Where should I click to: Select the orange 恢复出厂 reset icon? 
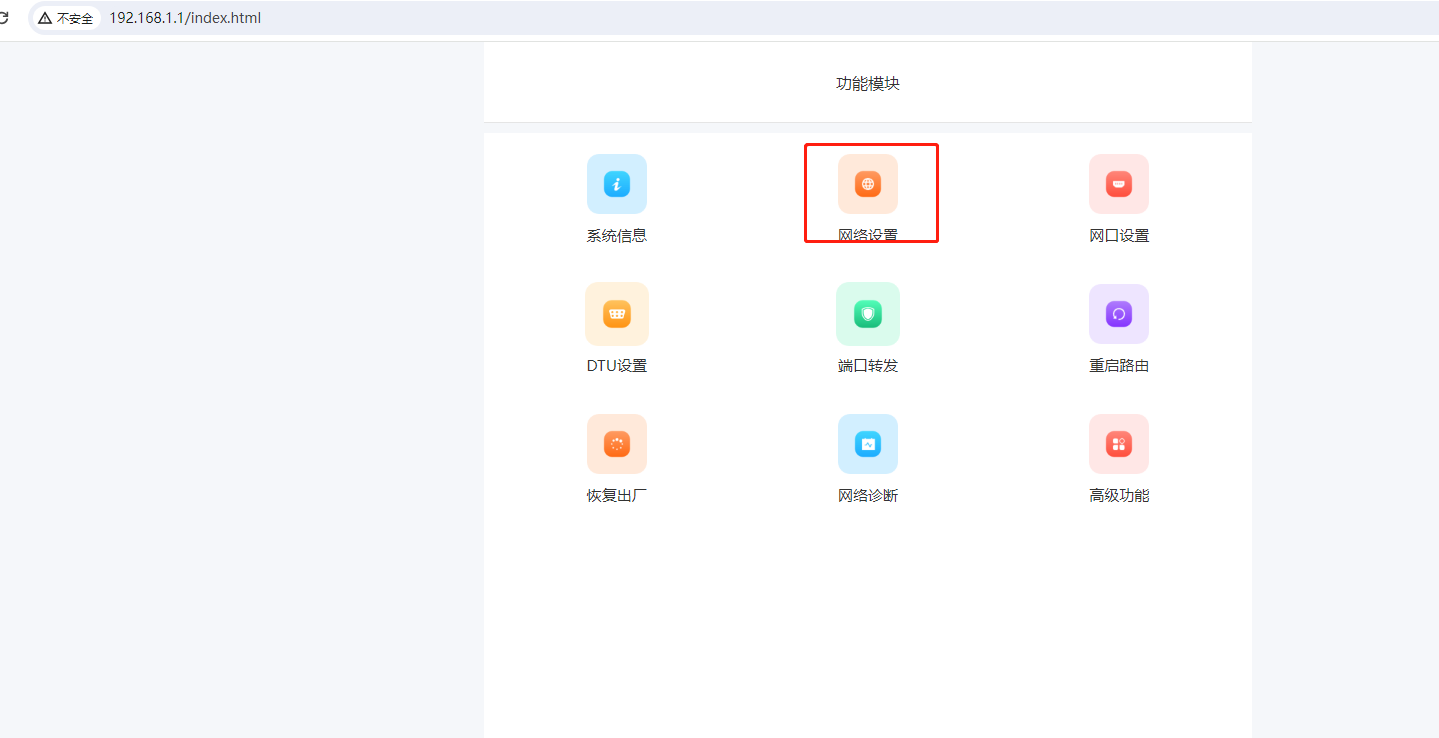(x=617, y=444)
